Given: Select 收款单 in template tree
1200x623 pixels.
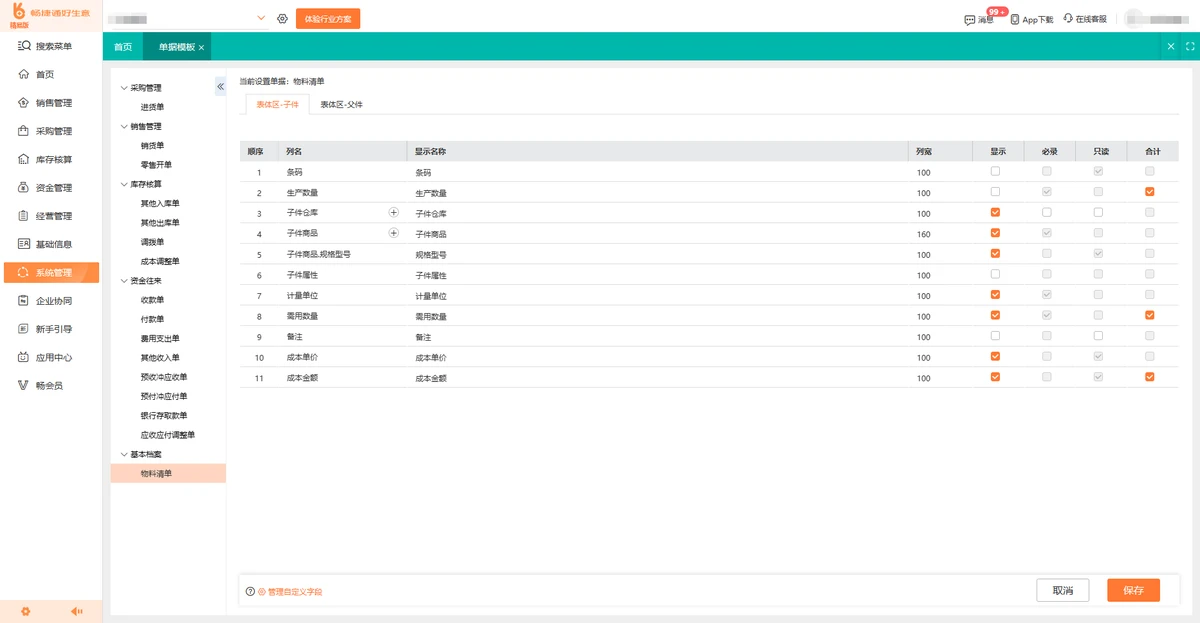Looking at the screenshot, I should [x=152, y=300].
